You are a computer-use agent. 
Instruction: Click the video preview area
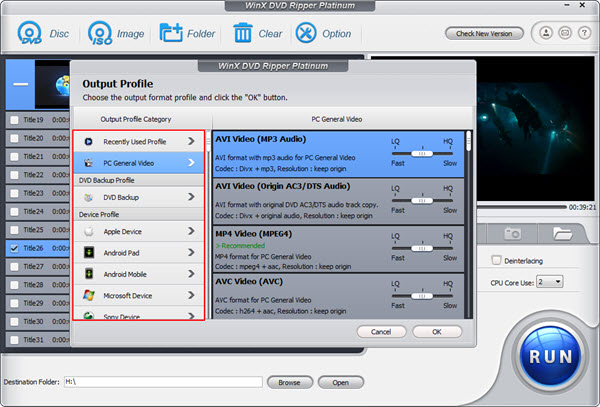coord(535,129)
